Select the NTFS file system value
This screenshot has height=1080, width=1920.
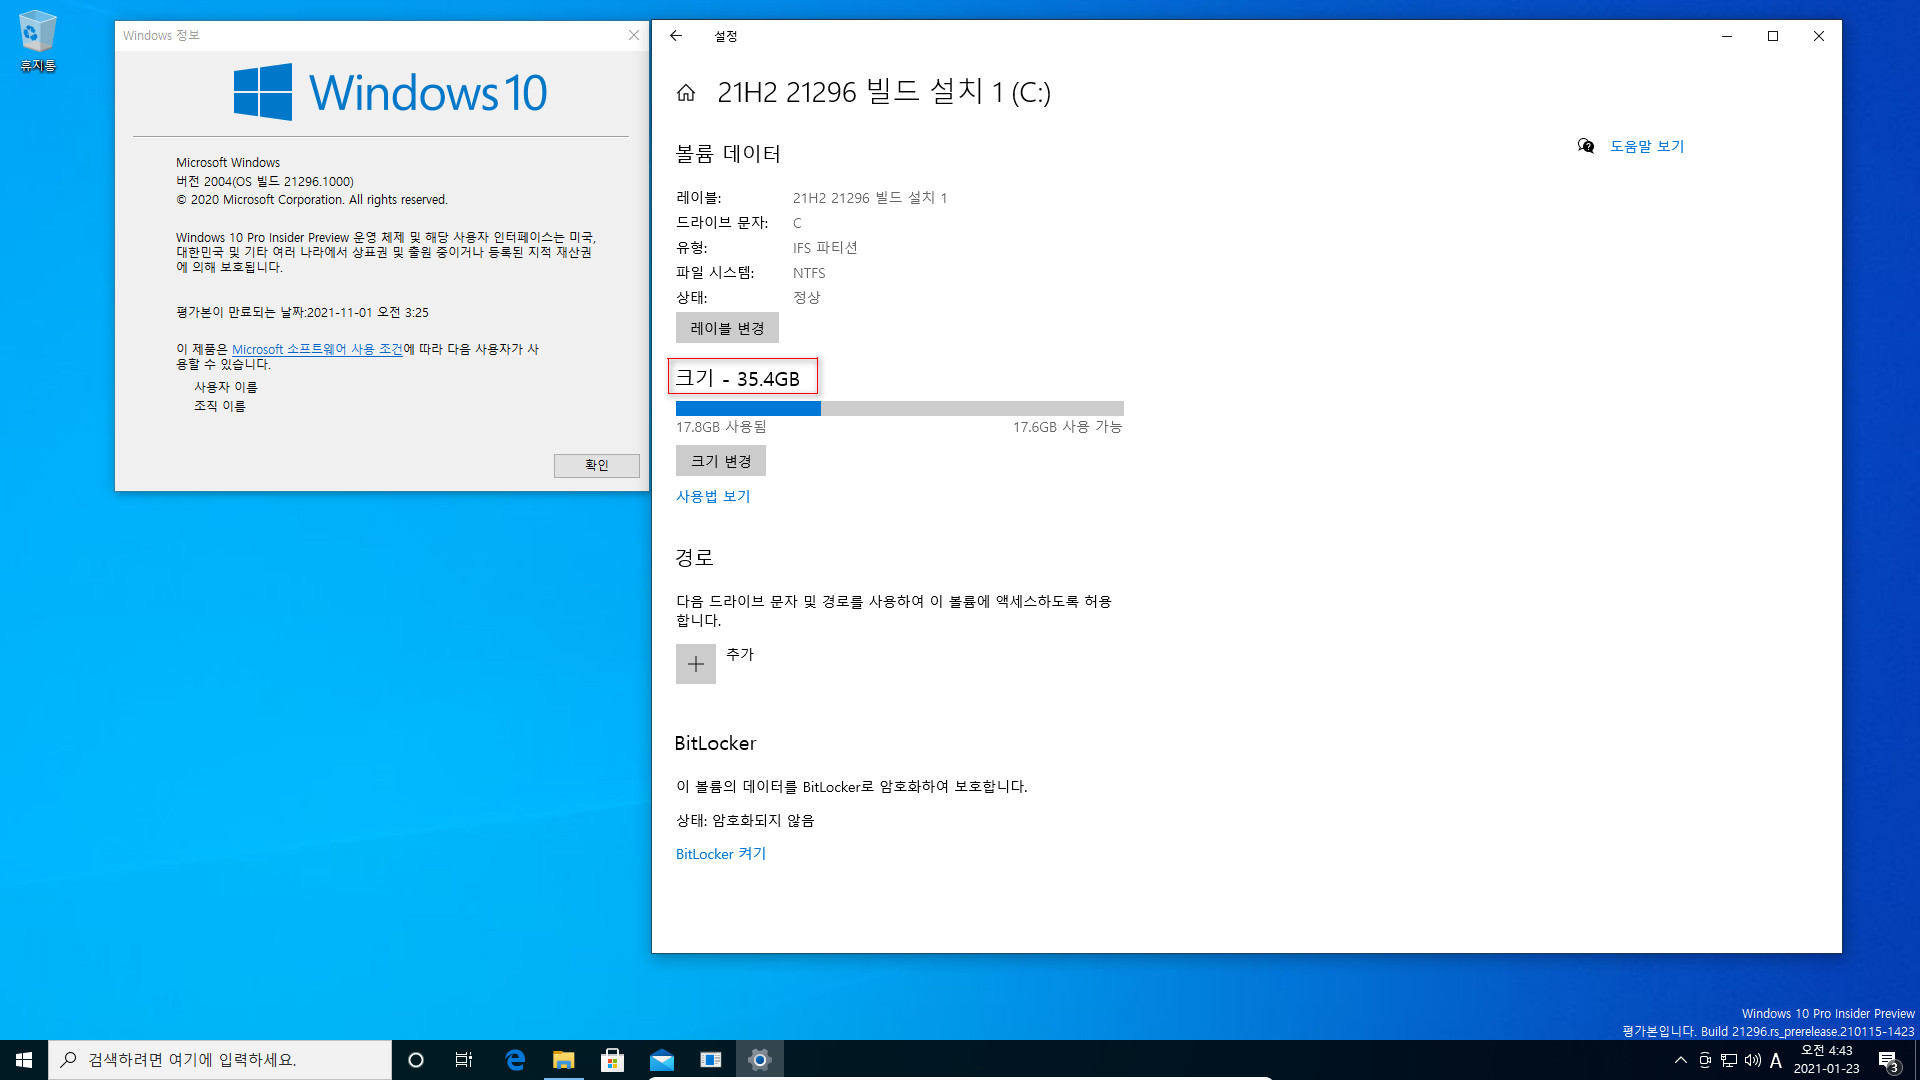[809, 273]
